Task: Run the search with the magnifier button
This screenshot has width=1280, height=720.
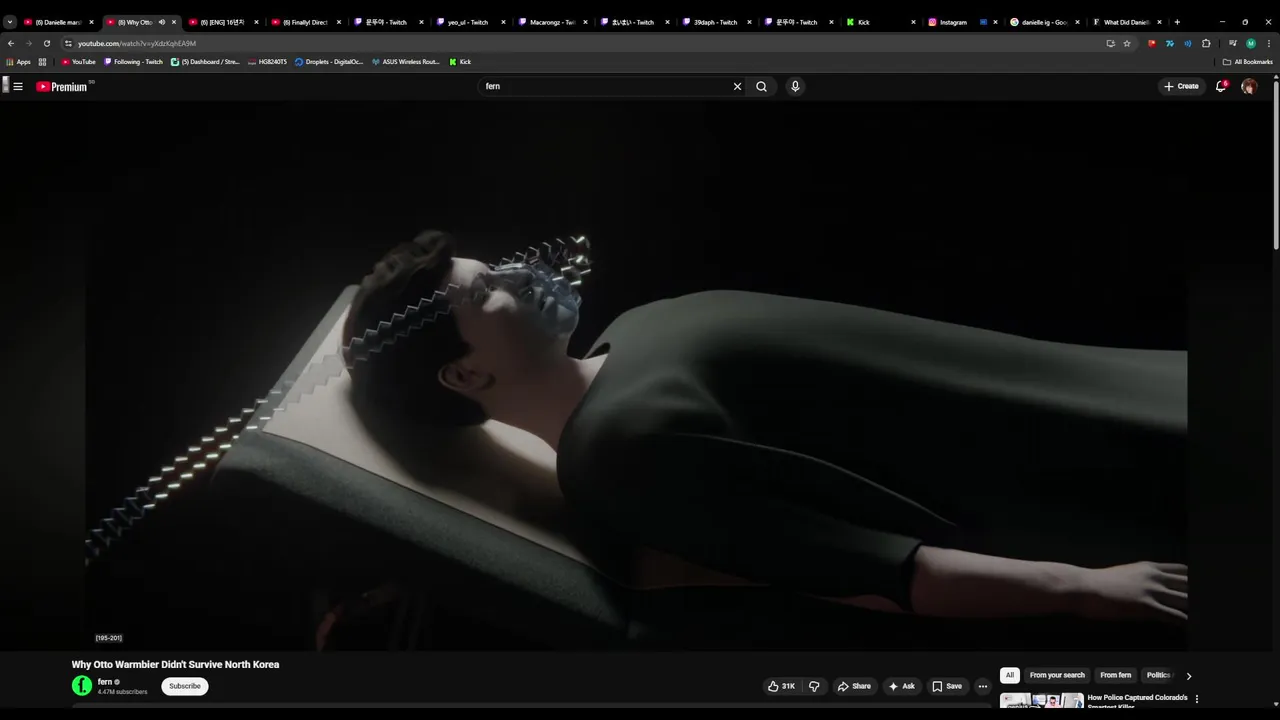Action: pyautogui.click(x=762, y=87)
